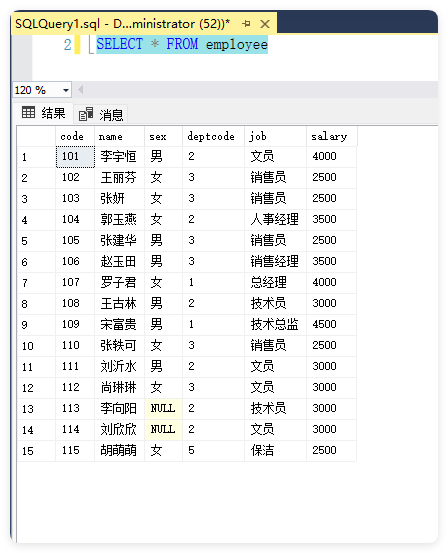Click the employee table name in query
The width and height of the screenshot is (448, 553).
pyautogui.click(x=237, y=45)
